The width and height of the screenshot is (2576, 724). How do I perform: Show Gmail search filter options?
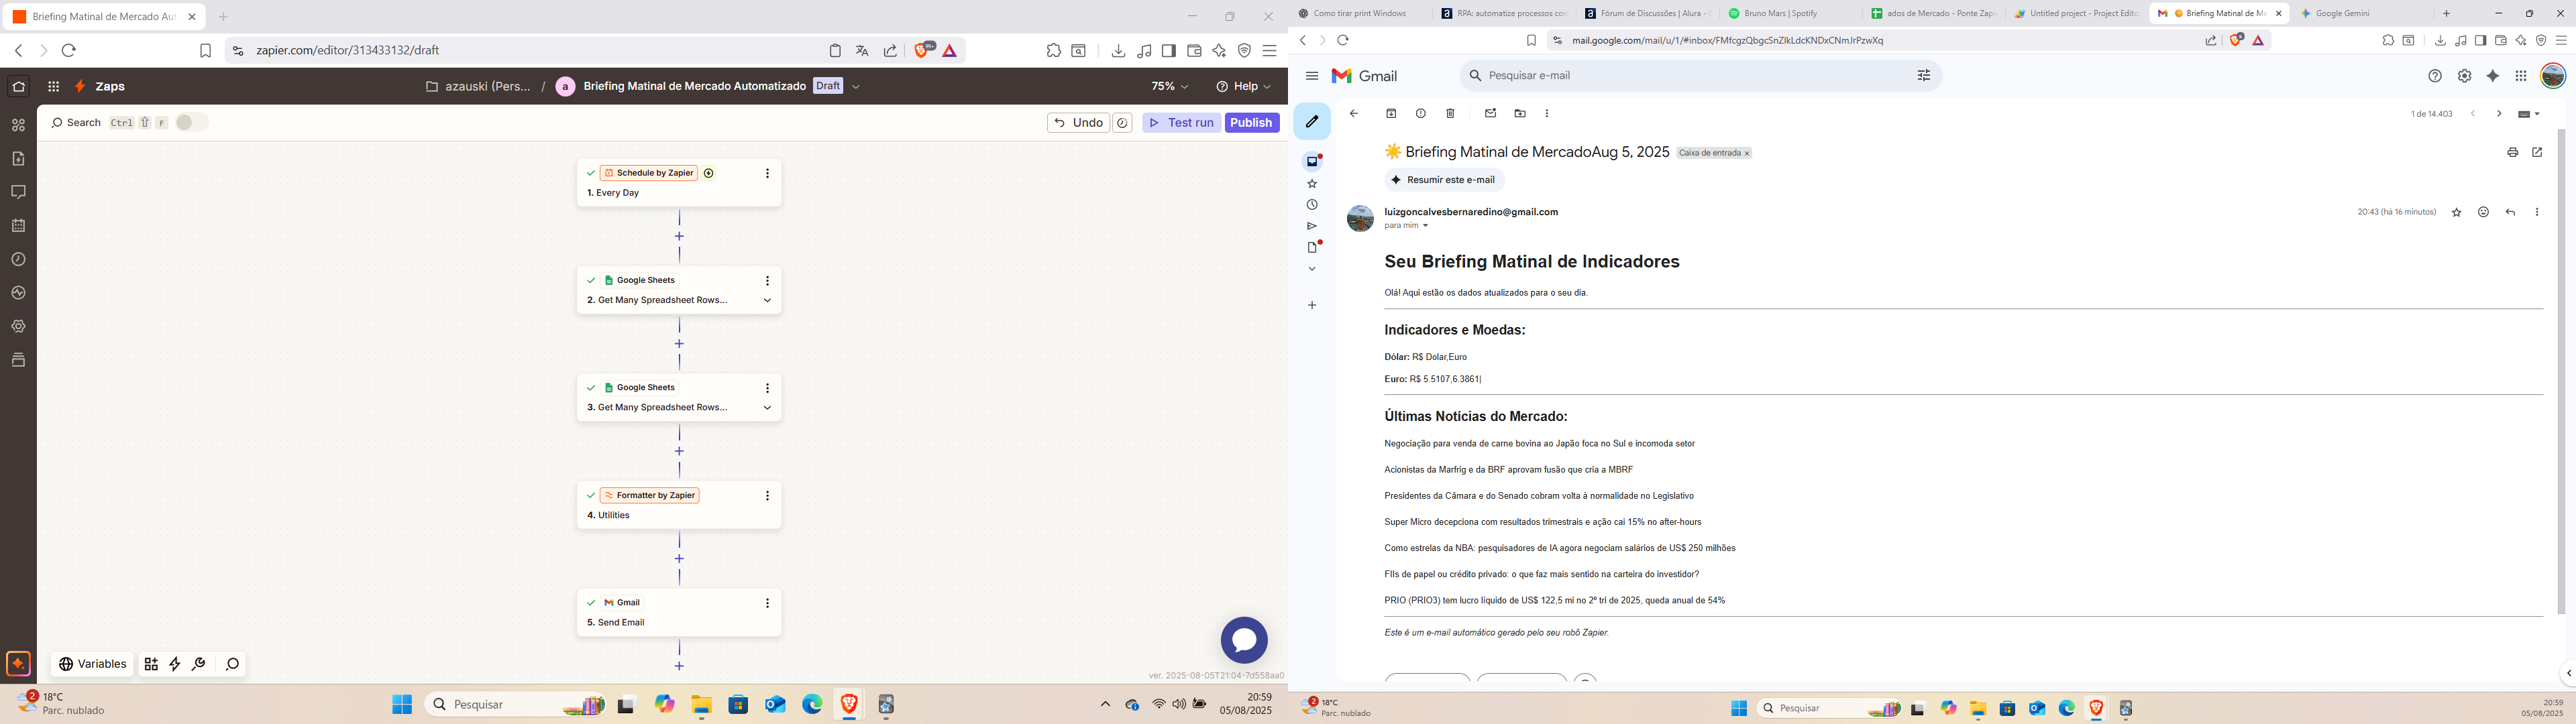[1923, 76]
